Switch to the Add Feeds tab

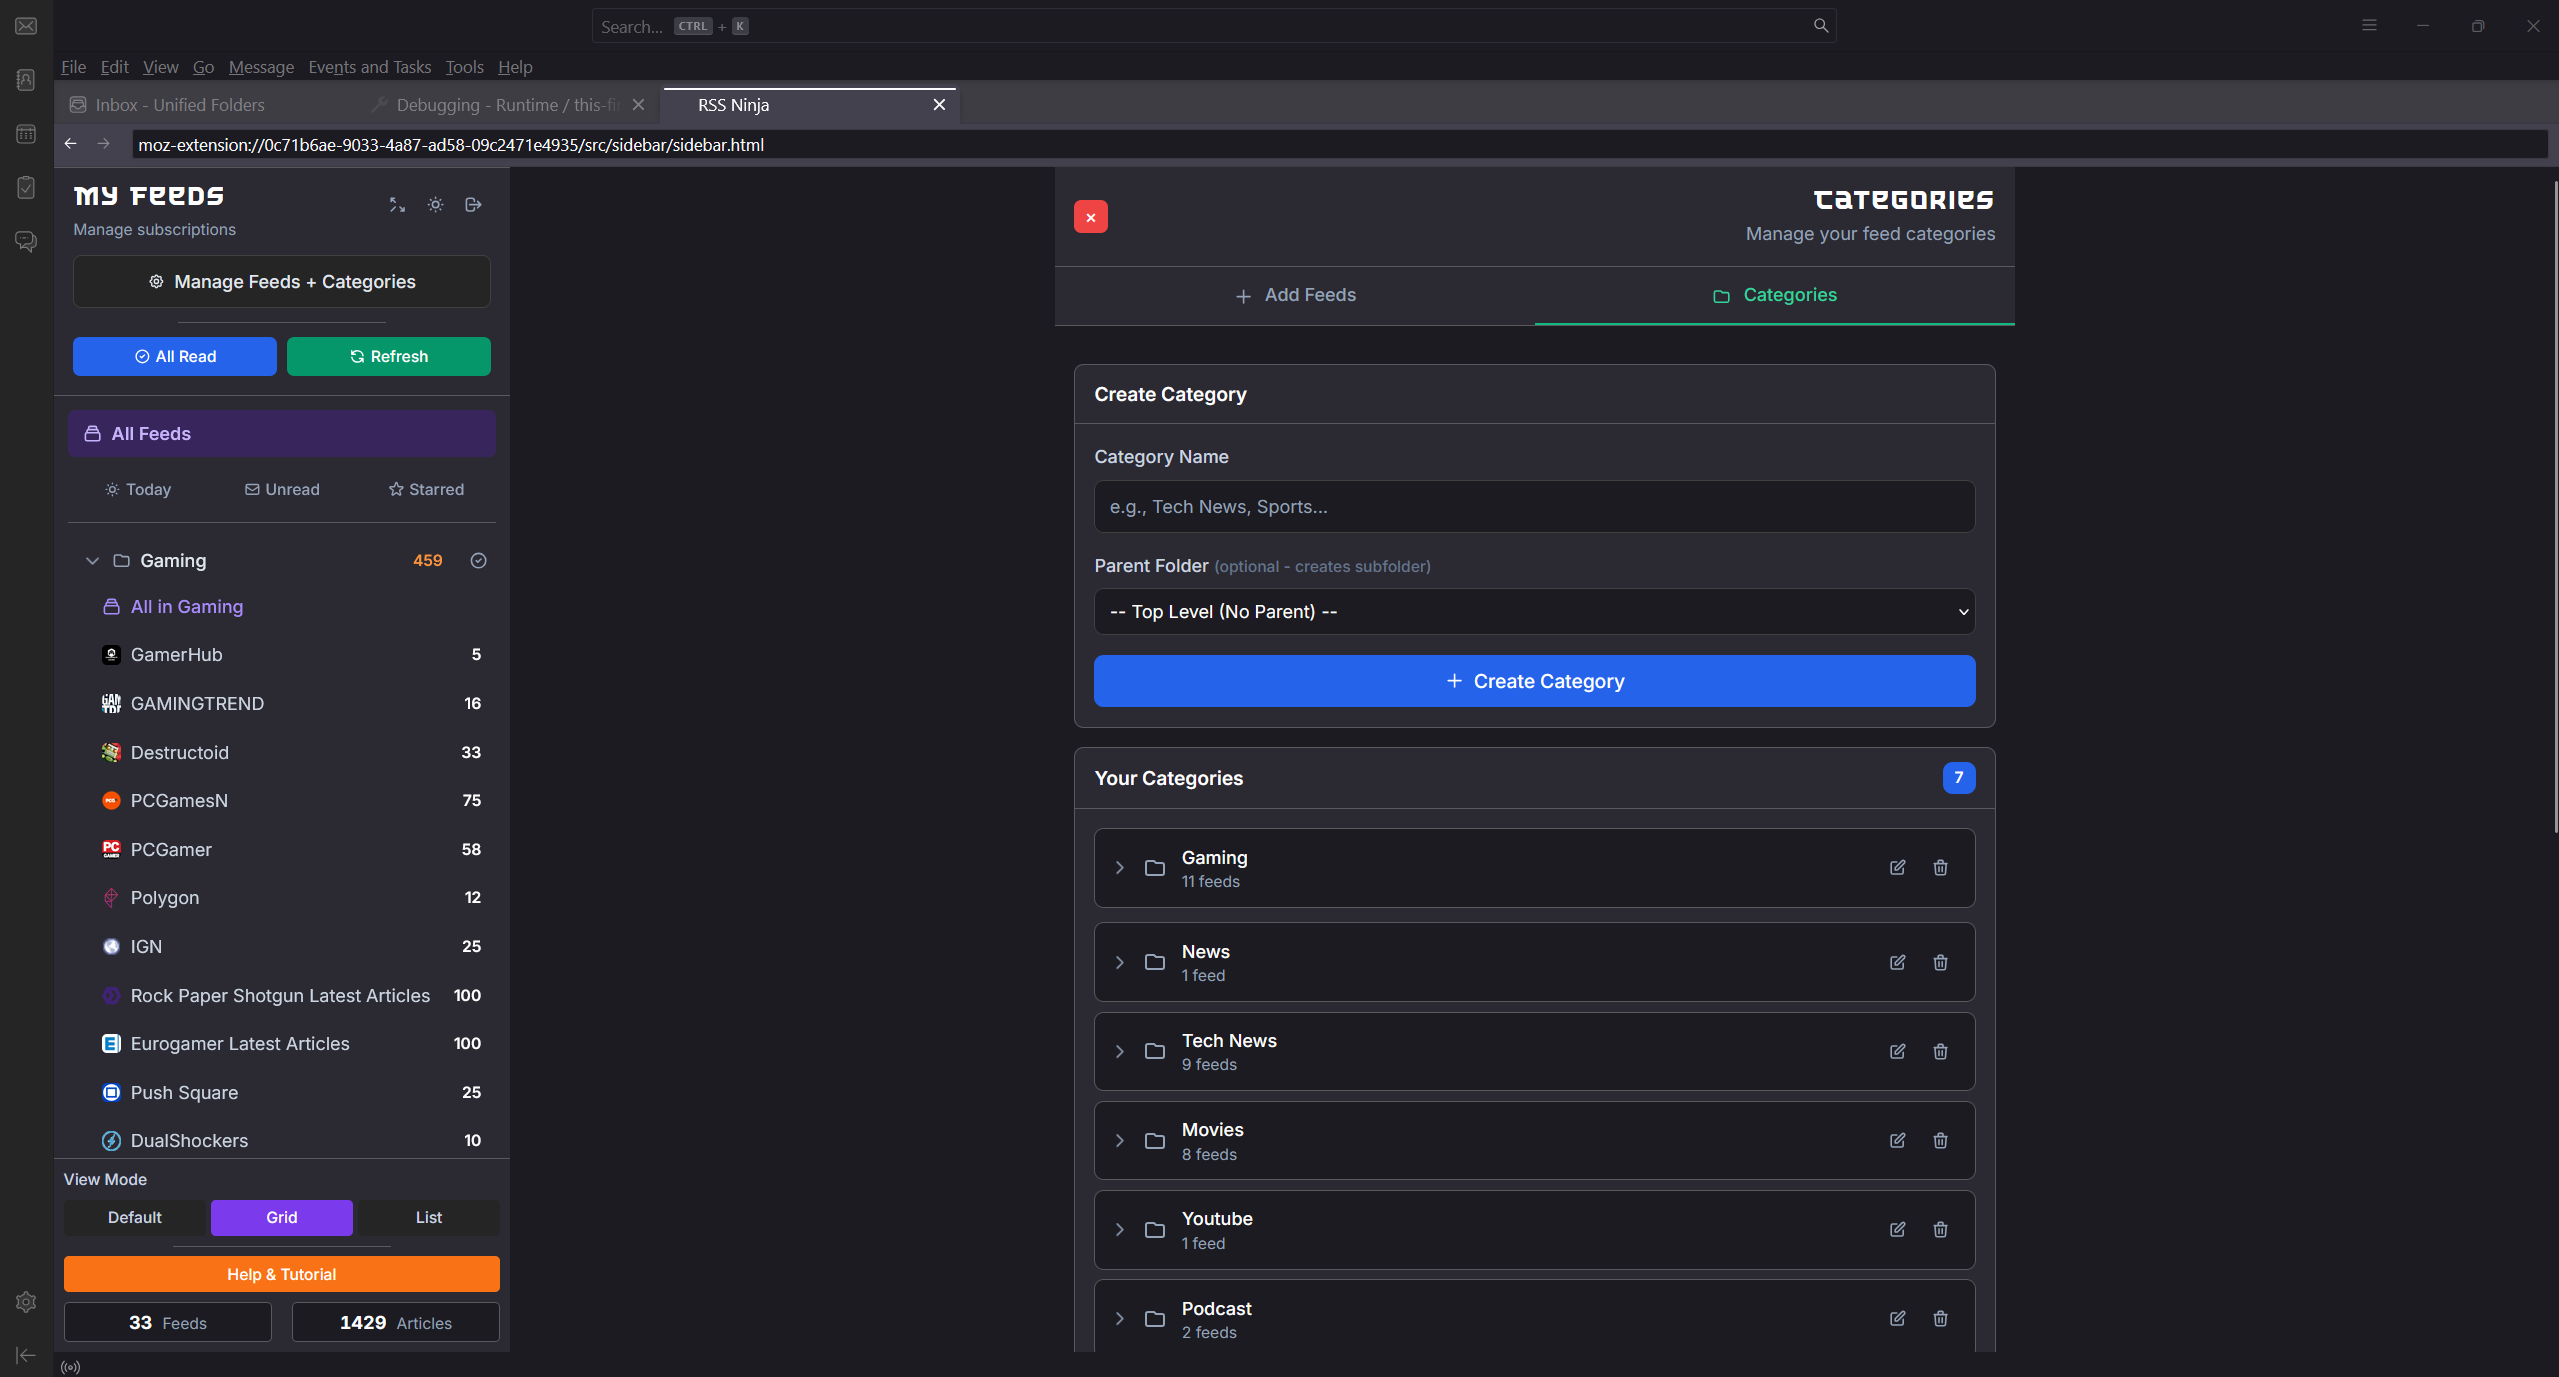1295,295
